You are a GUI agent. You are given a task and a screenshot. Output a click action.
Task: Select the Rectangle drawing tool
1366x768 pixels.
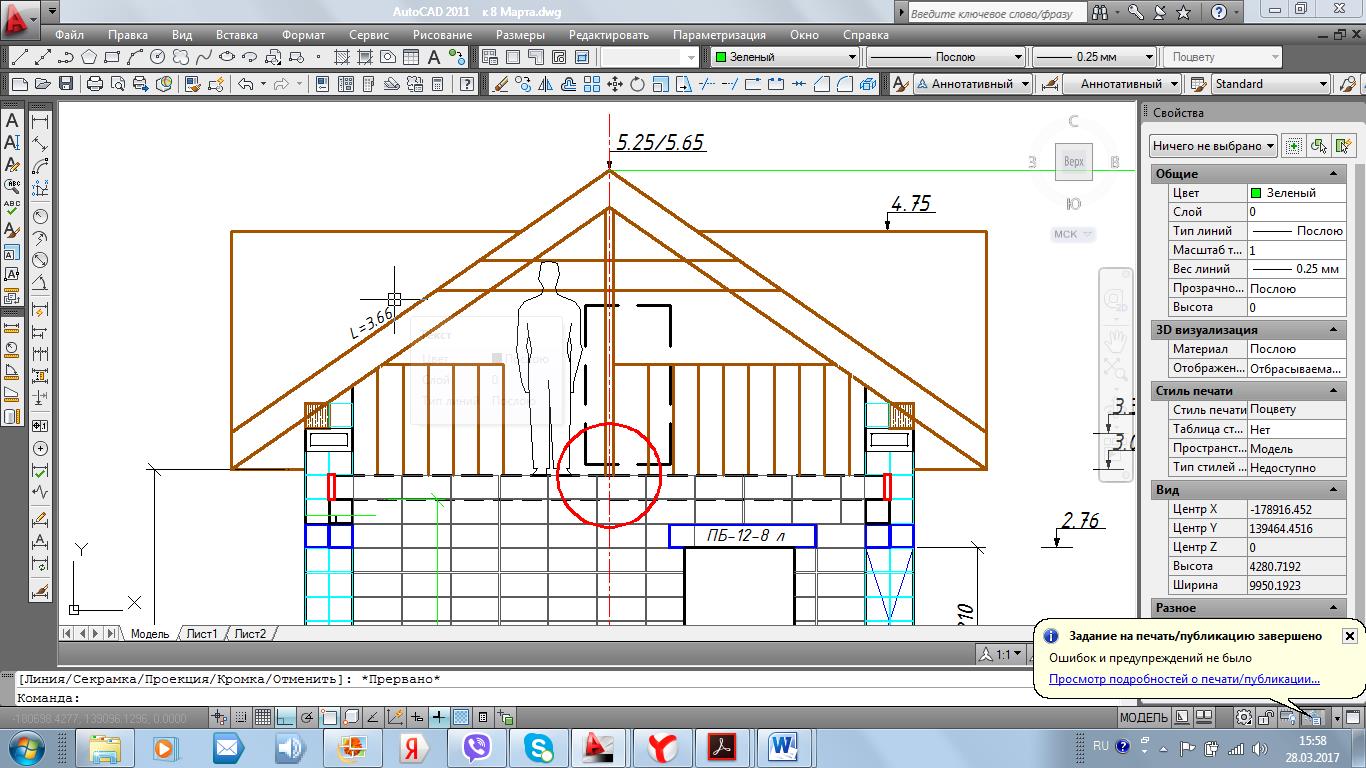pos(111,57)
